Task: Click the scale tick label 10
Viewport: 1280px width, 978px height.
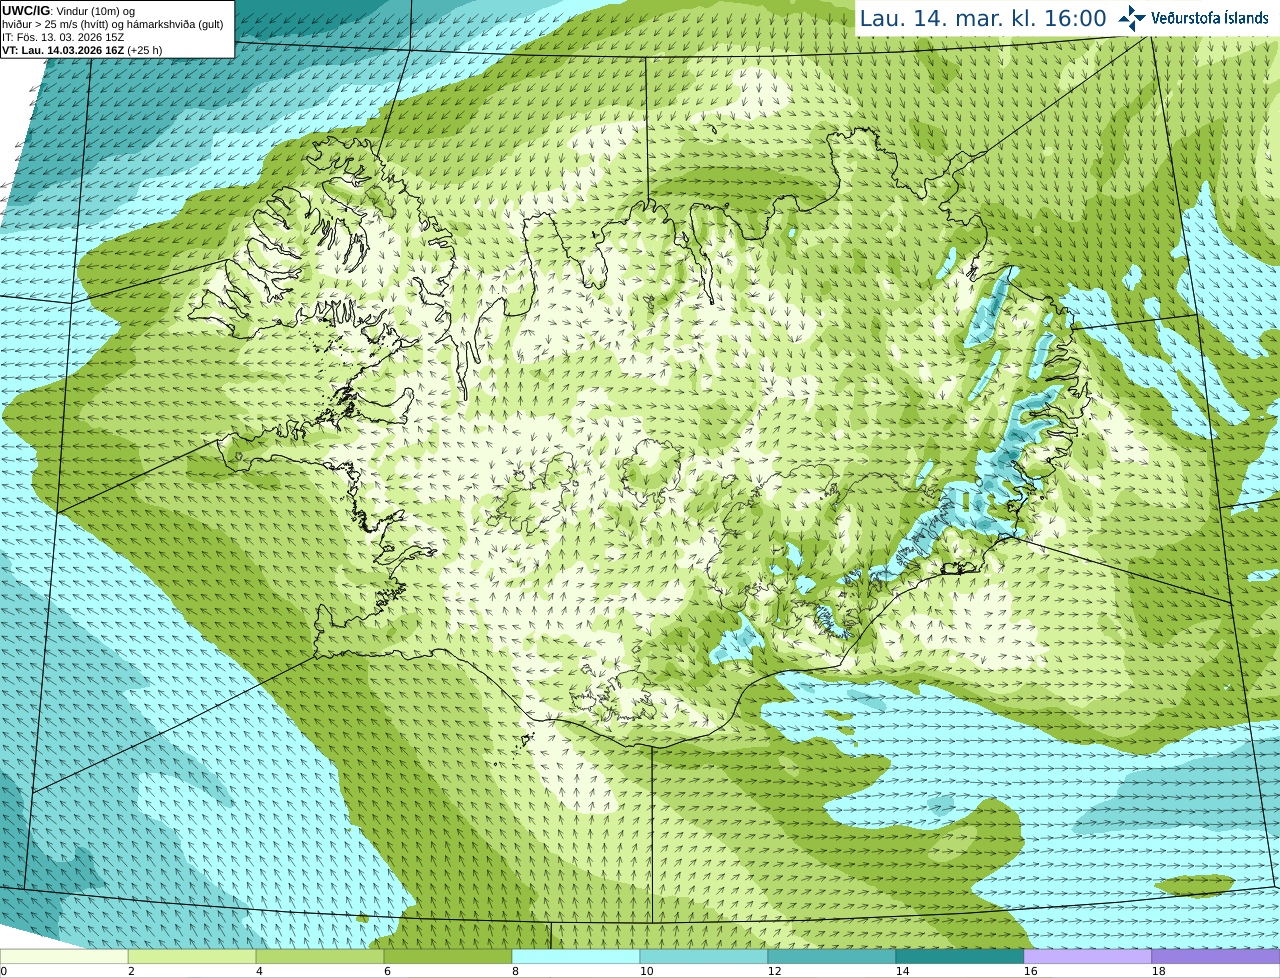Action: point(646,971)
